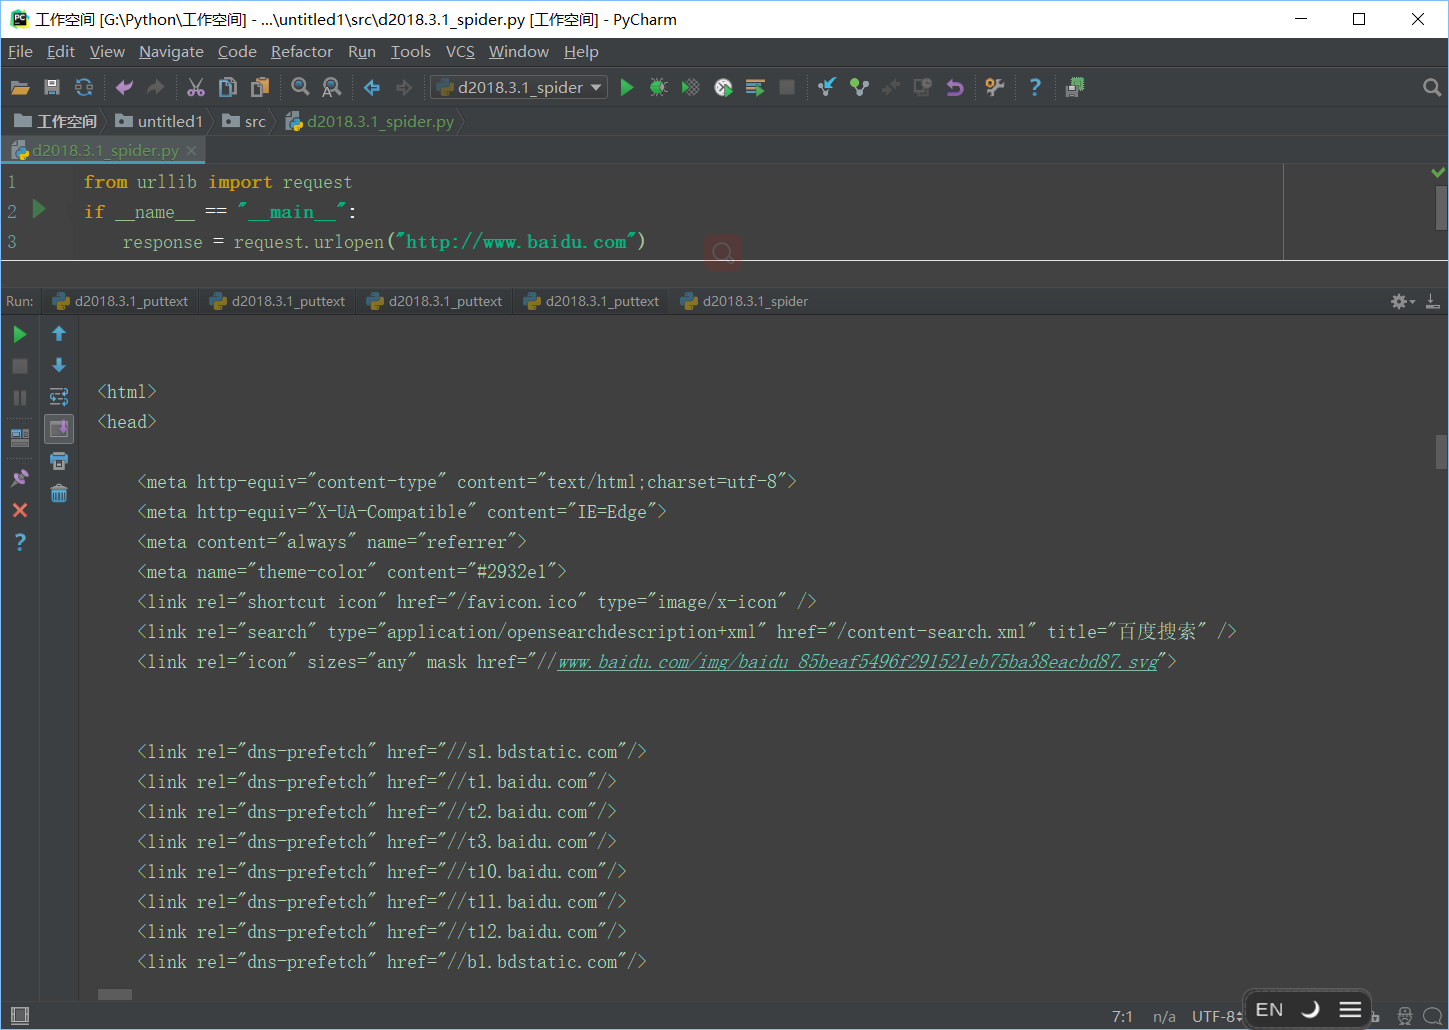
Task: Switch to the d2018.3.1_spider Run tab
Action: [x=744, y=301]
